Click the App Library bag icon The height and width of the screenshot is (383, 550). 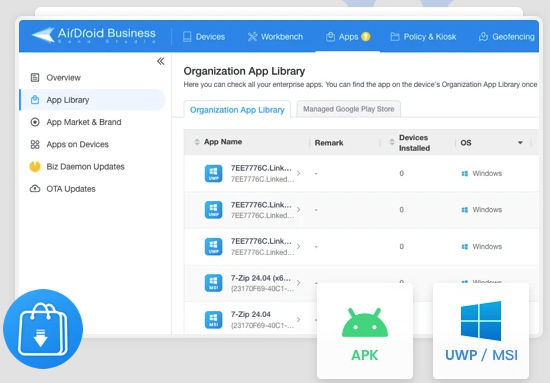35,100
